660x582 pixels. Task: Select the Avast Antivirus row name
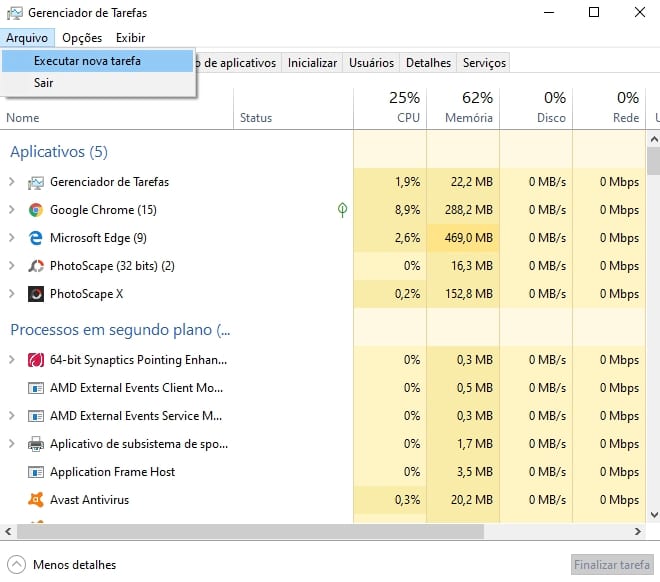tap(89, 500)
